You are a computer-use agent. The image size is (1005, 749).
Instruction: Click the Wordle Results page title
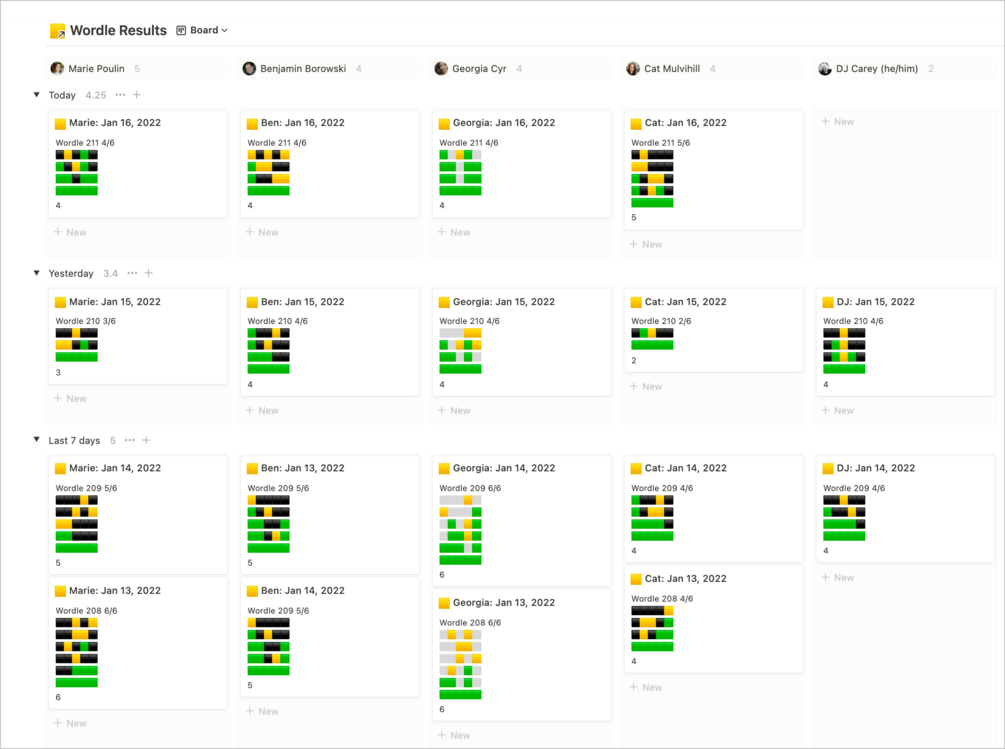(x=118, y=30)
